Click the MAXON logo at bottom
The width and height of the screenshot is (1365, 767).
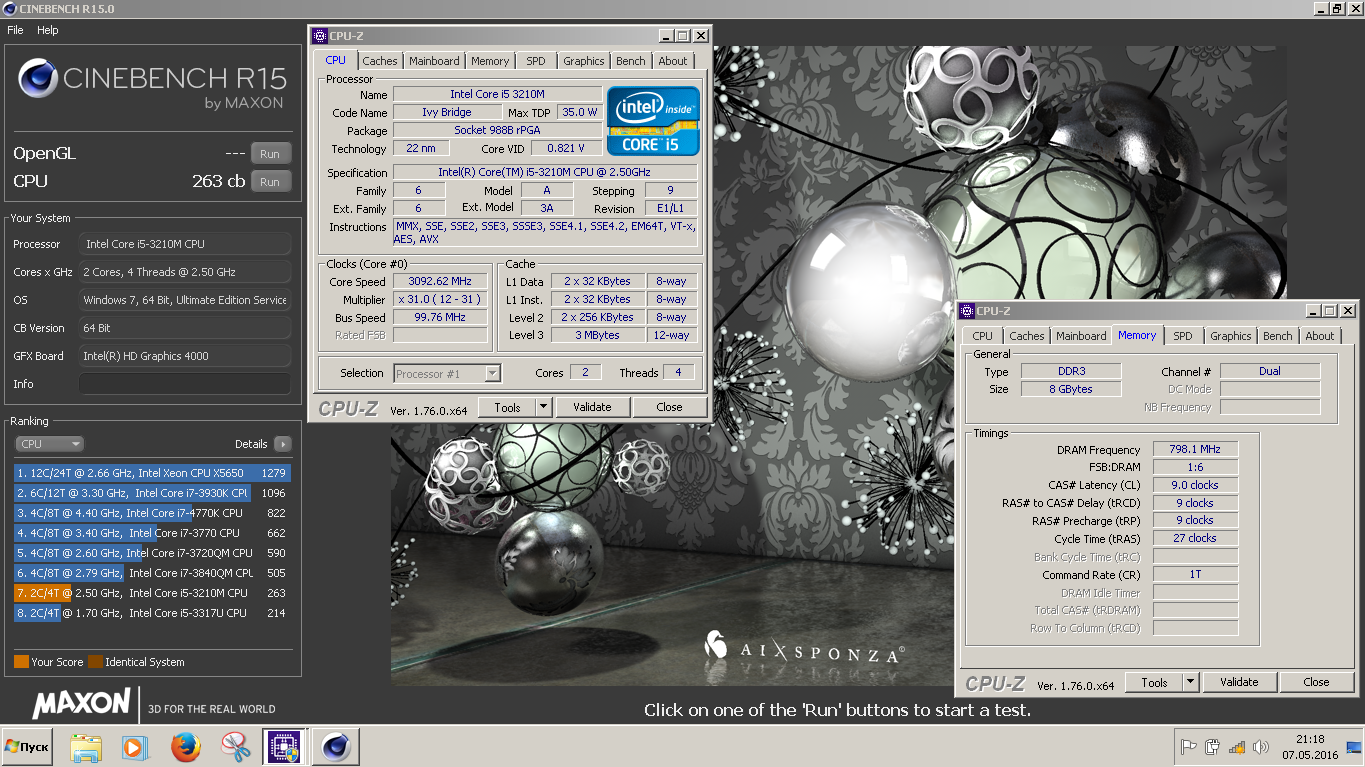81,703
